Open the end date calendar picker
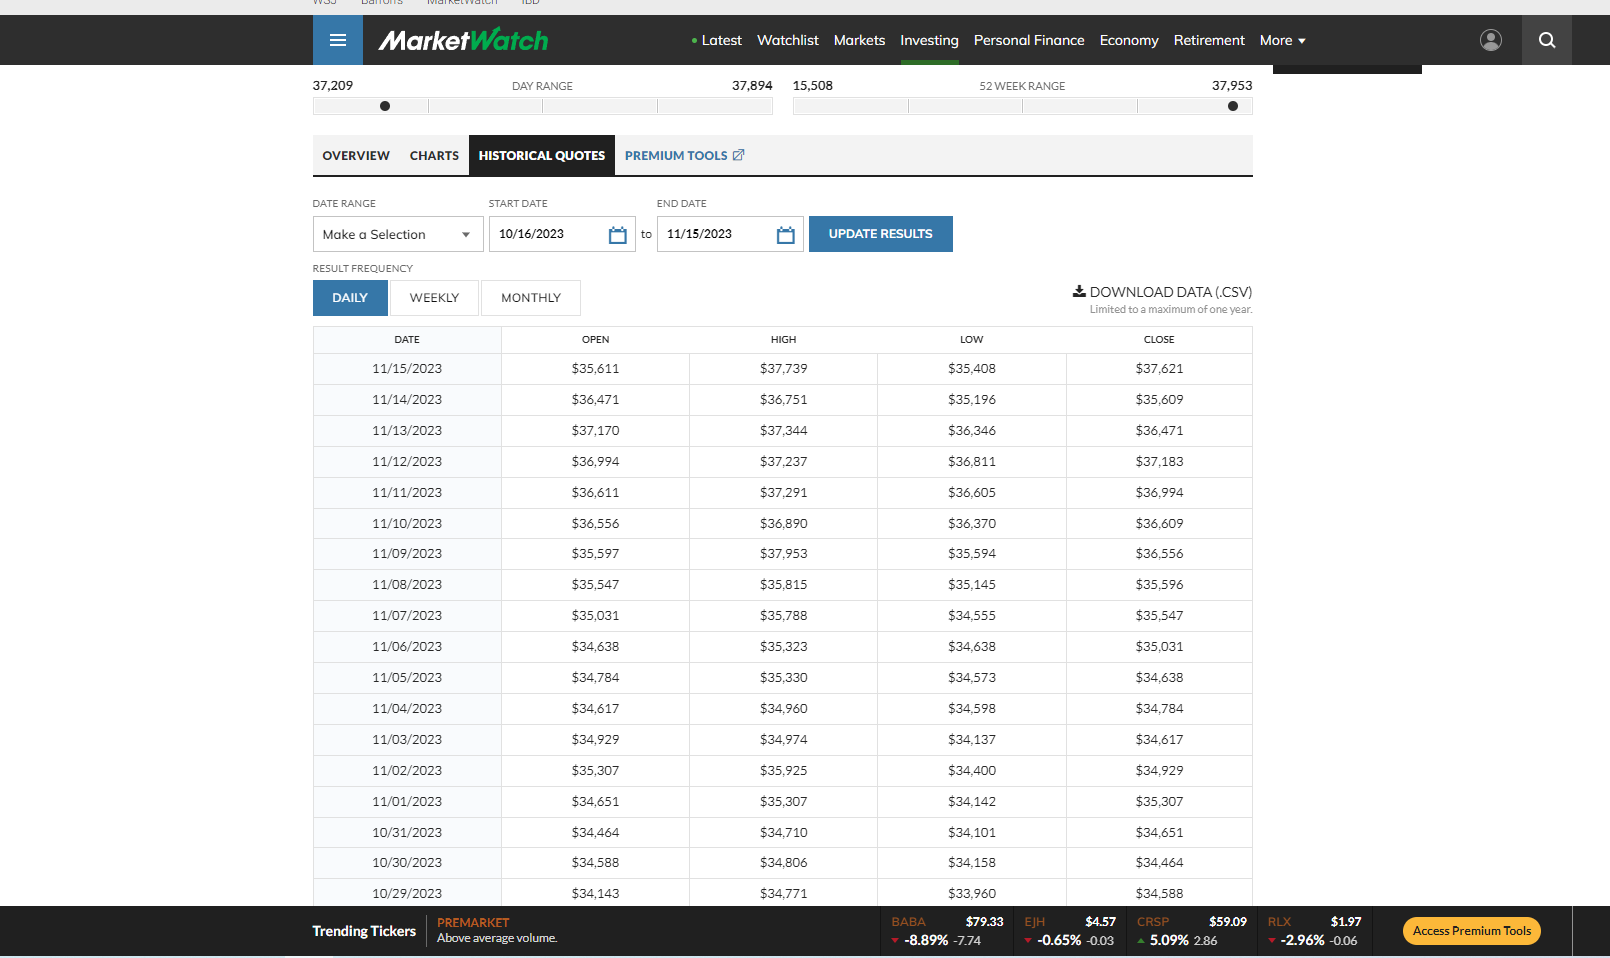Image resolution: width=1610 pixels, height=958 pixels. coord(785,235)
